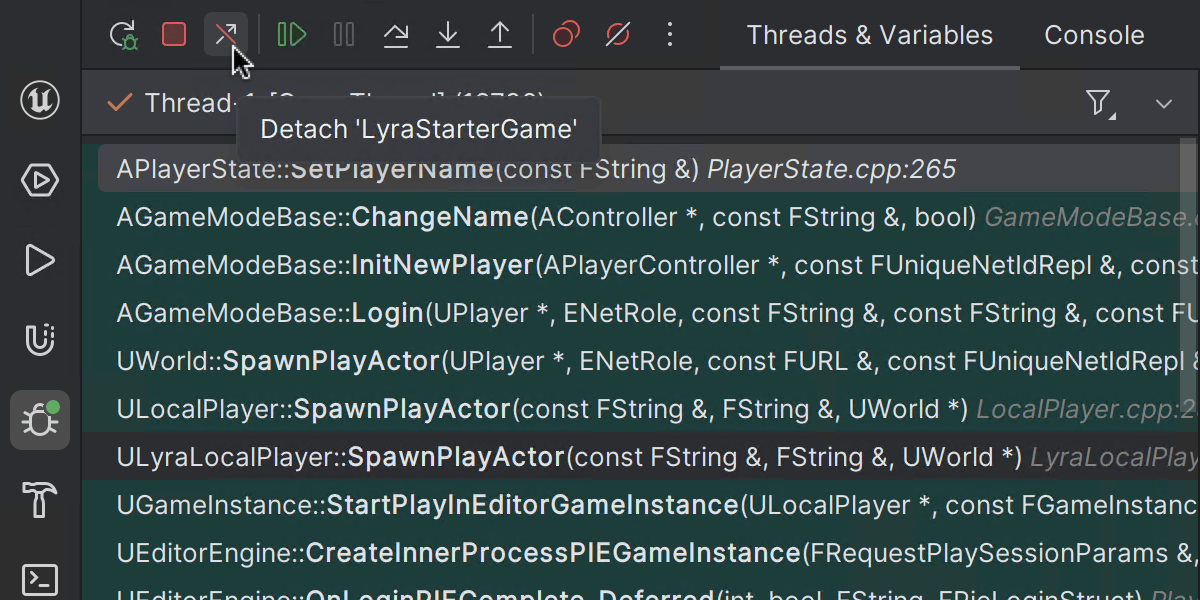This screenshot has height=600, width=1200.
Task: Switch to the Console tab
Action: point(1094,35)
